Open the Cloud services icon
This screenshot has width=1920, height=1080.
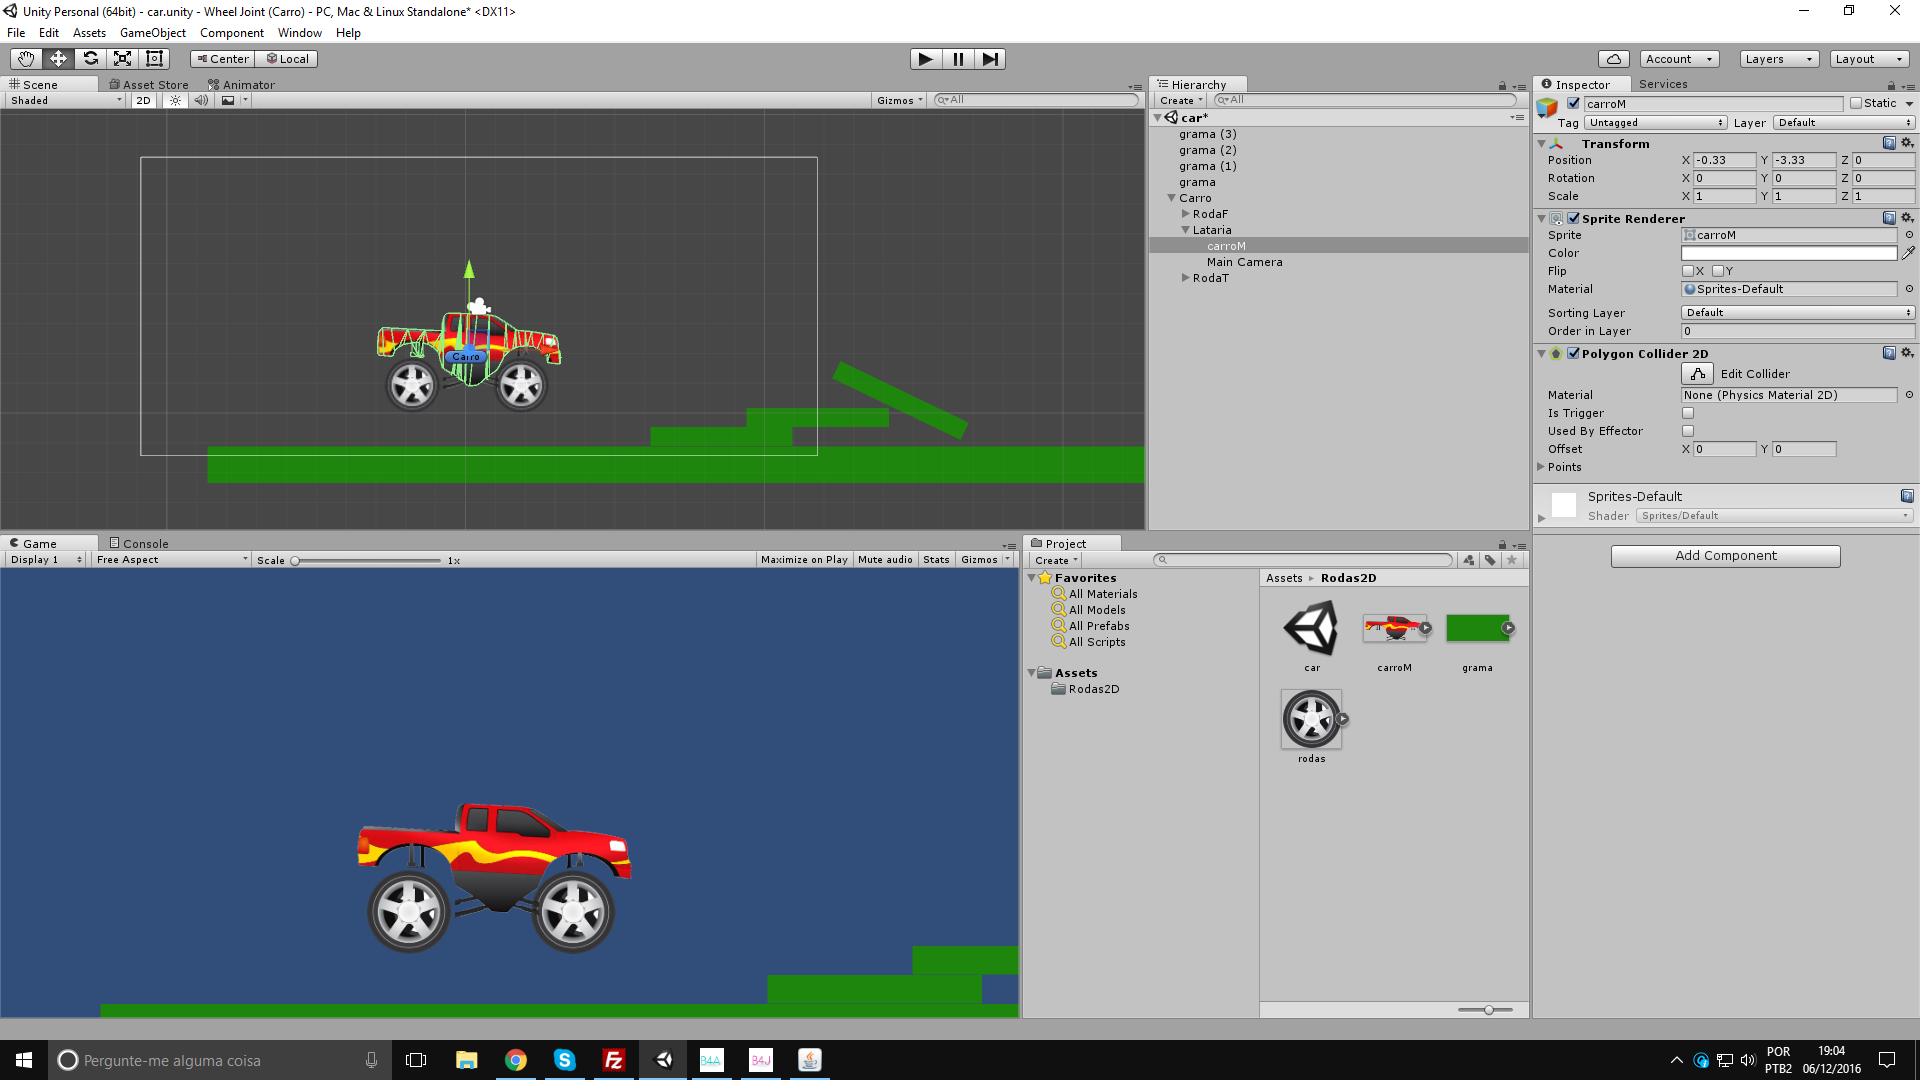tap(1613, 59)
